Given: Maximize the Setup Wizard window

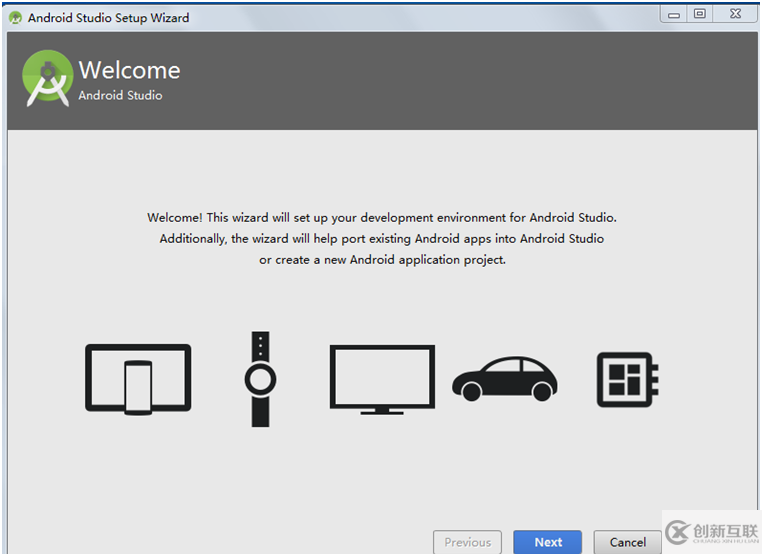Looking at the screenshot, I should pyautogui.click(x=700, y=14).
